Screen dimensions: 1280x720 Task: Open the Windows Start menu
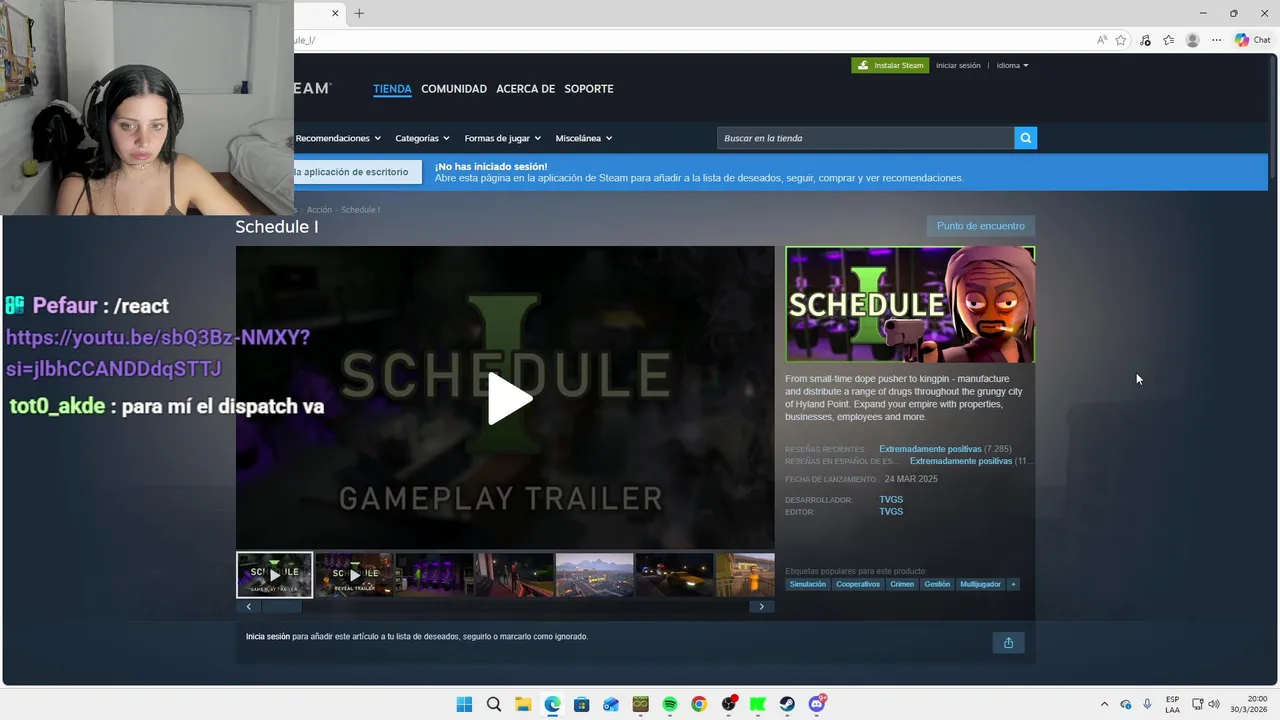click(464, 704)
